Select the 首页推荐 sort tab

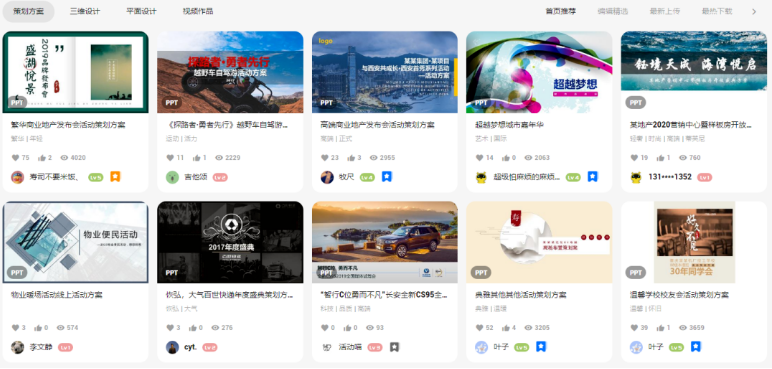pyautogui.click(x=560, y=11)
